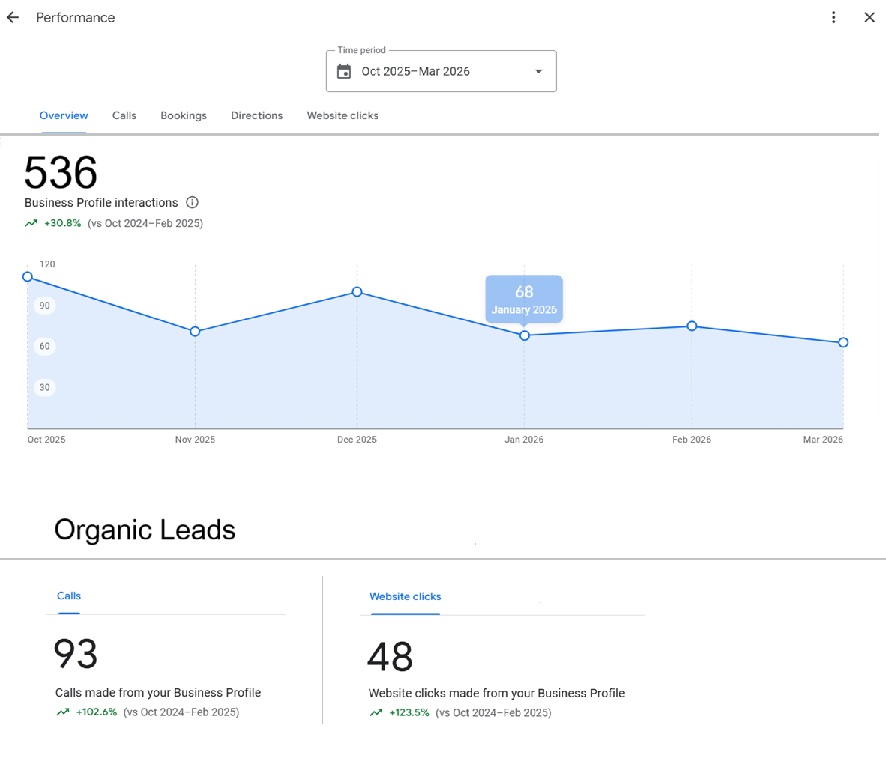This screenshot has width=886, height=757.
Task: Click the Oct 2025–Mar 2026 period field
Action: coord(415,72)
